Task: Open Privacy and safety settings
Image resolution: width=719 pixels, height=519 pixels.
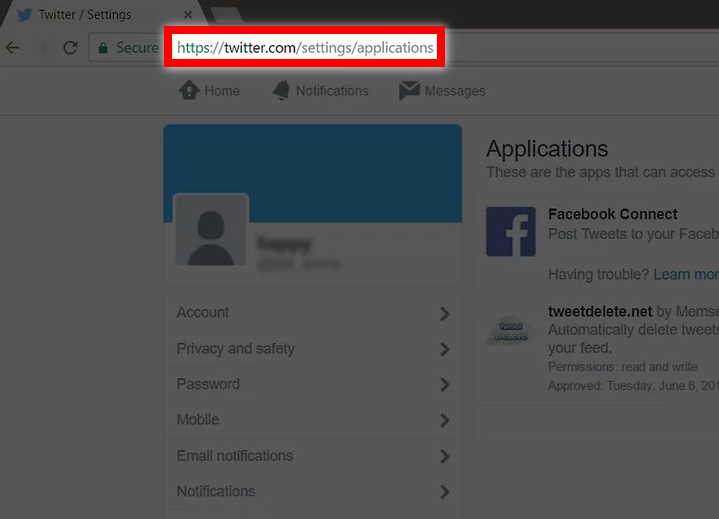Action: point(313,349)
